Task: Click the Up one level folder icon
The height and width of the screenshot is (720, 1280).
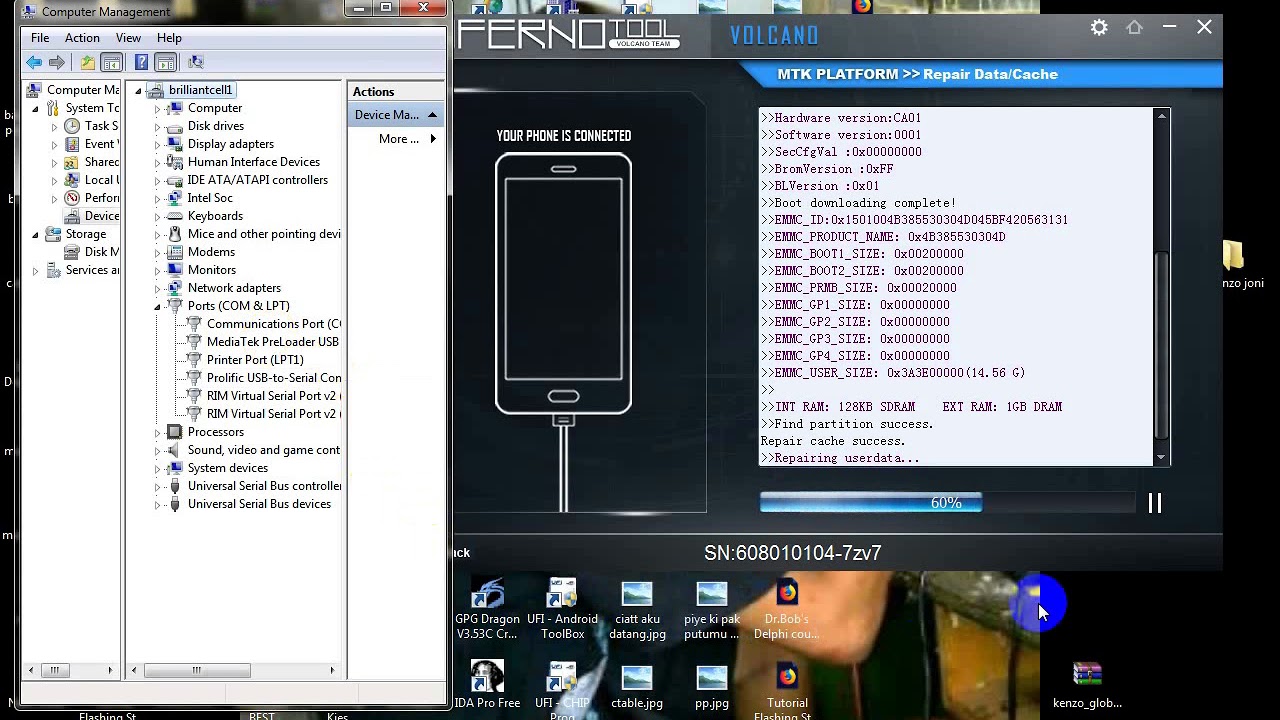Action: click(88, 63)
